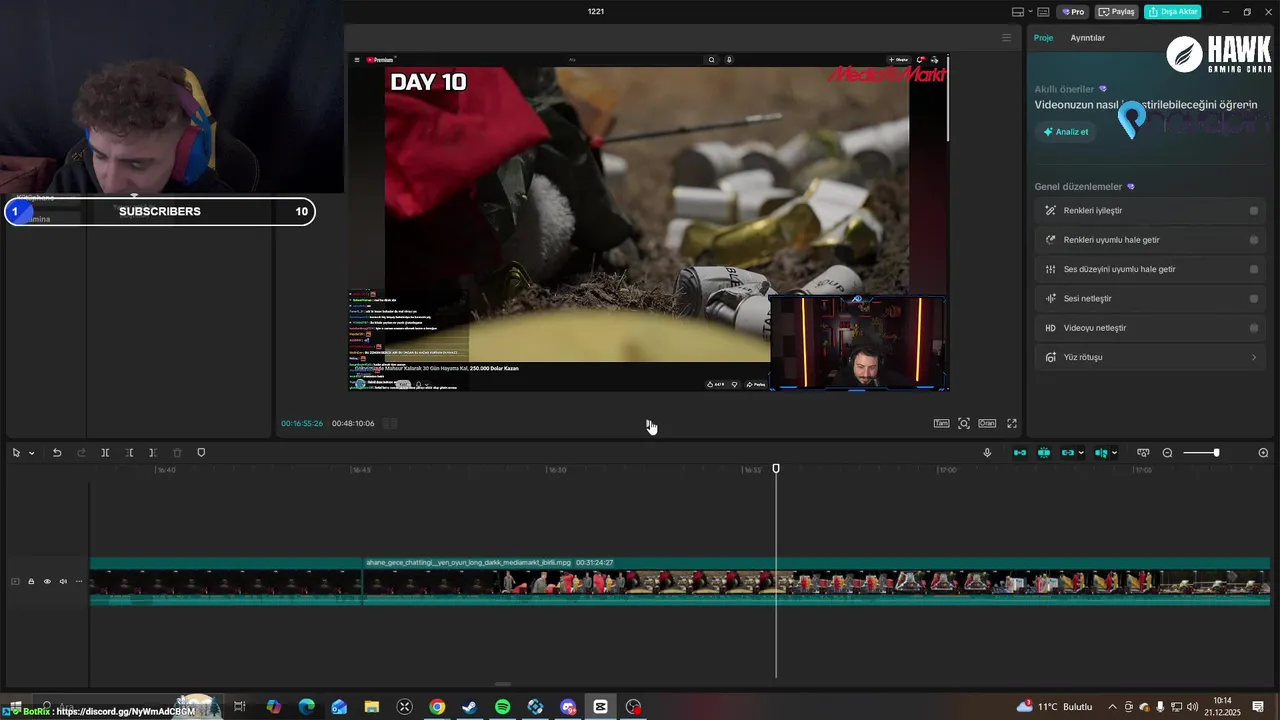
Task: Click the Tam quality button in player
Action: [941, 424]
